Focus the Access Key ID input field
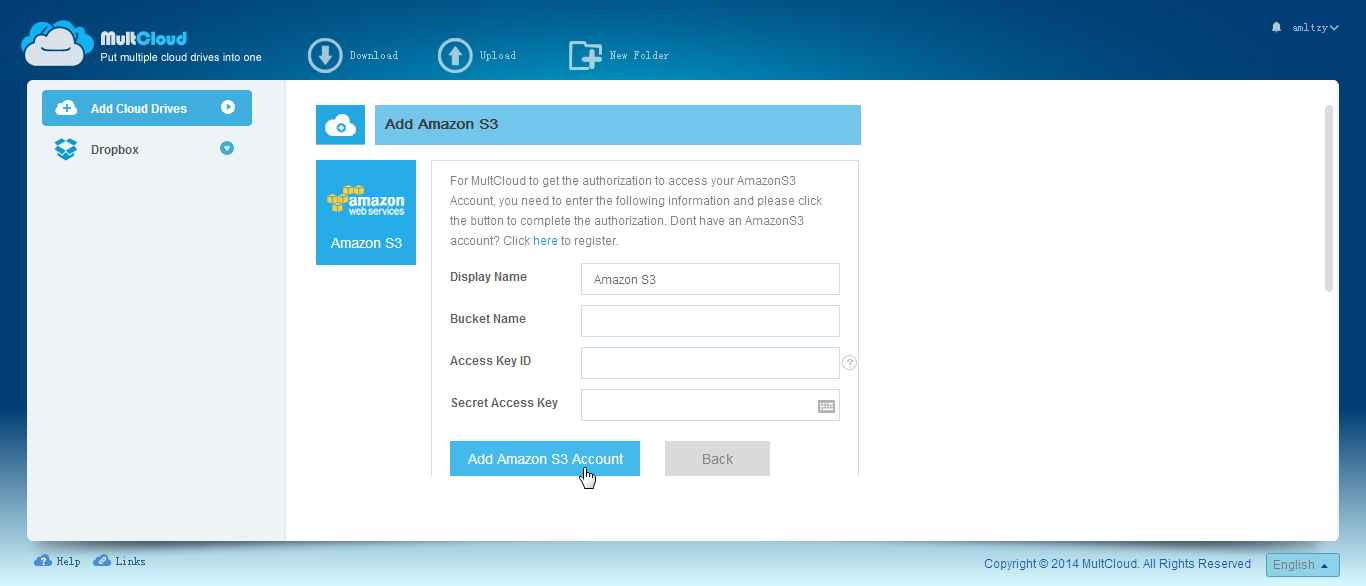 coord(710,363)
